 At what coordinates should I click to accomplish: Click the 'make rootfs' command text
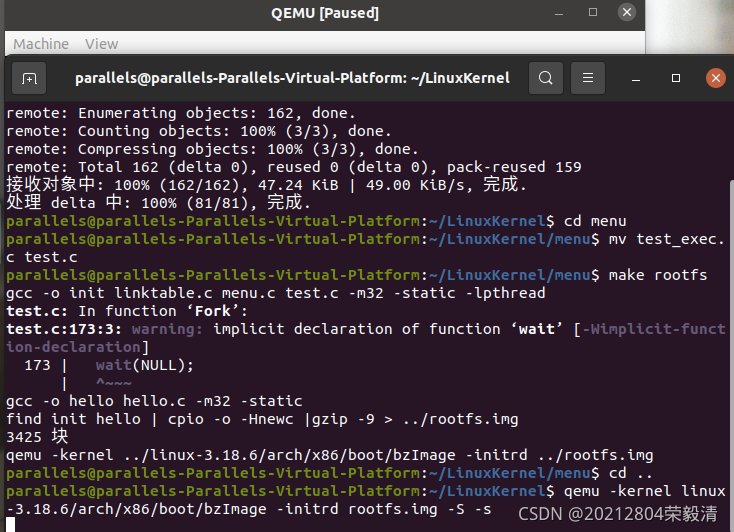(x=658, y=275)
